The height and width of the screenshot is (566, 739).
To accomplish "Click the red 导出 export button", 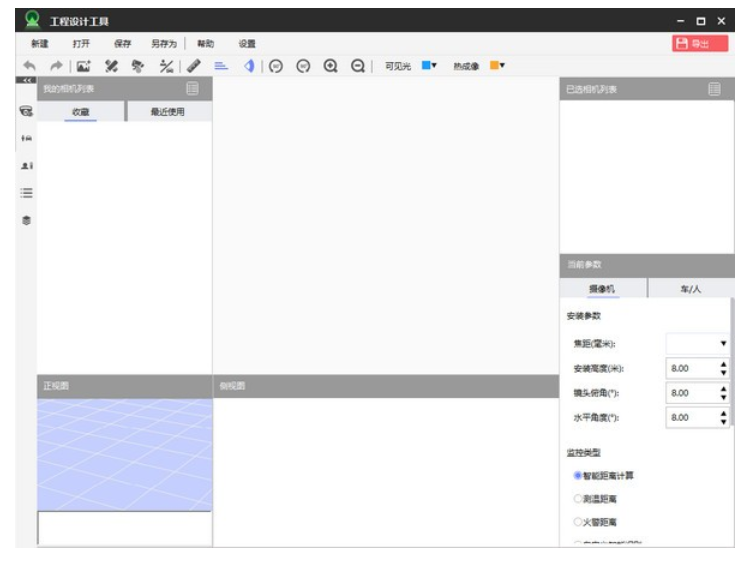I will pyautogui.click(x=700, y=44).
